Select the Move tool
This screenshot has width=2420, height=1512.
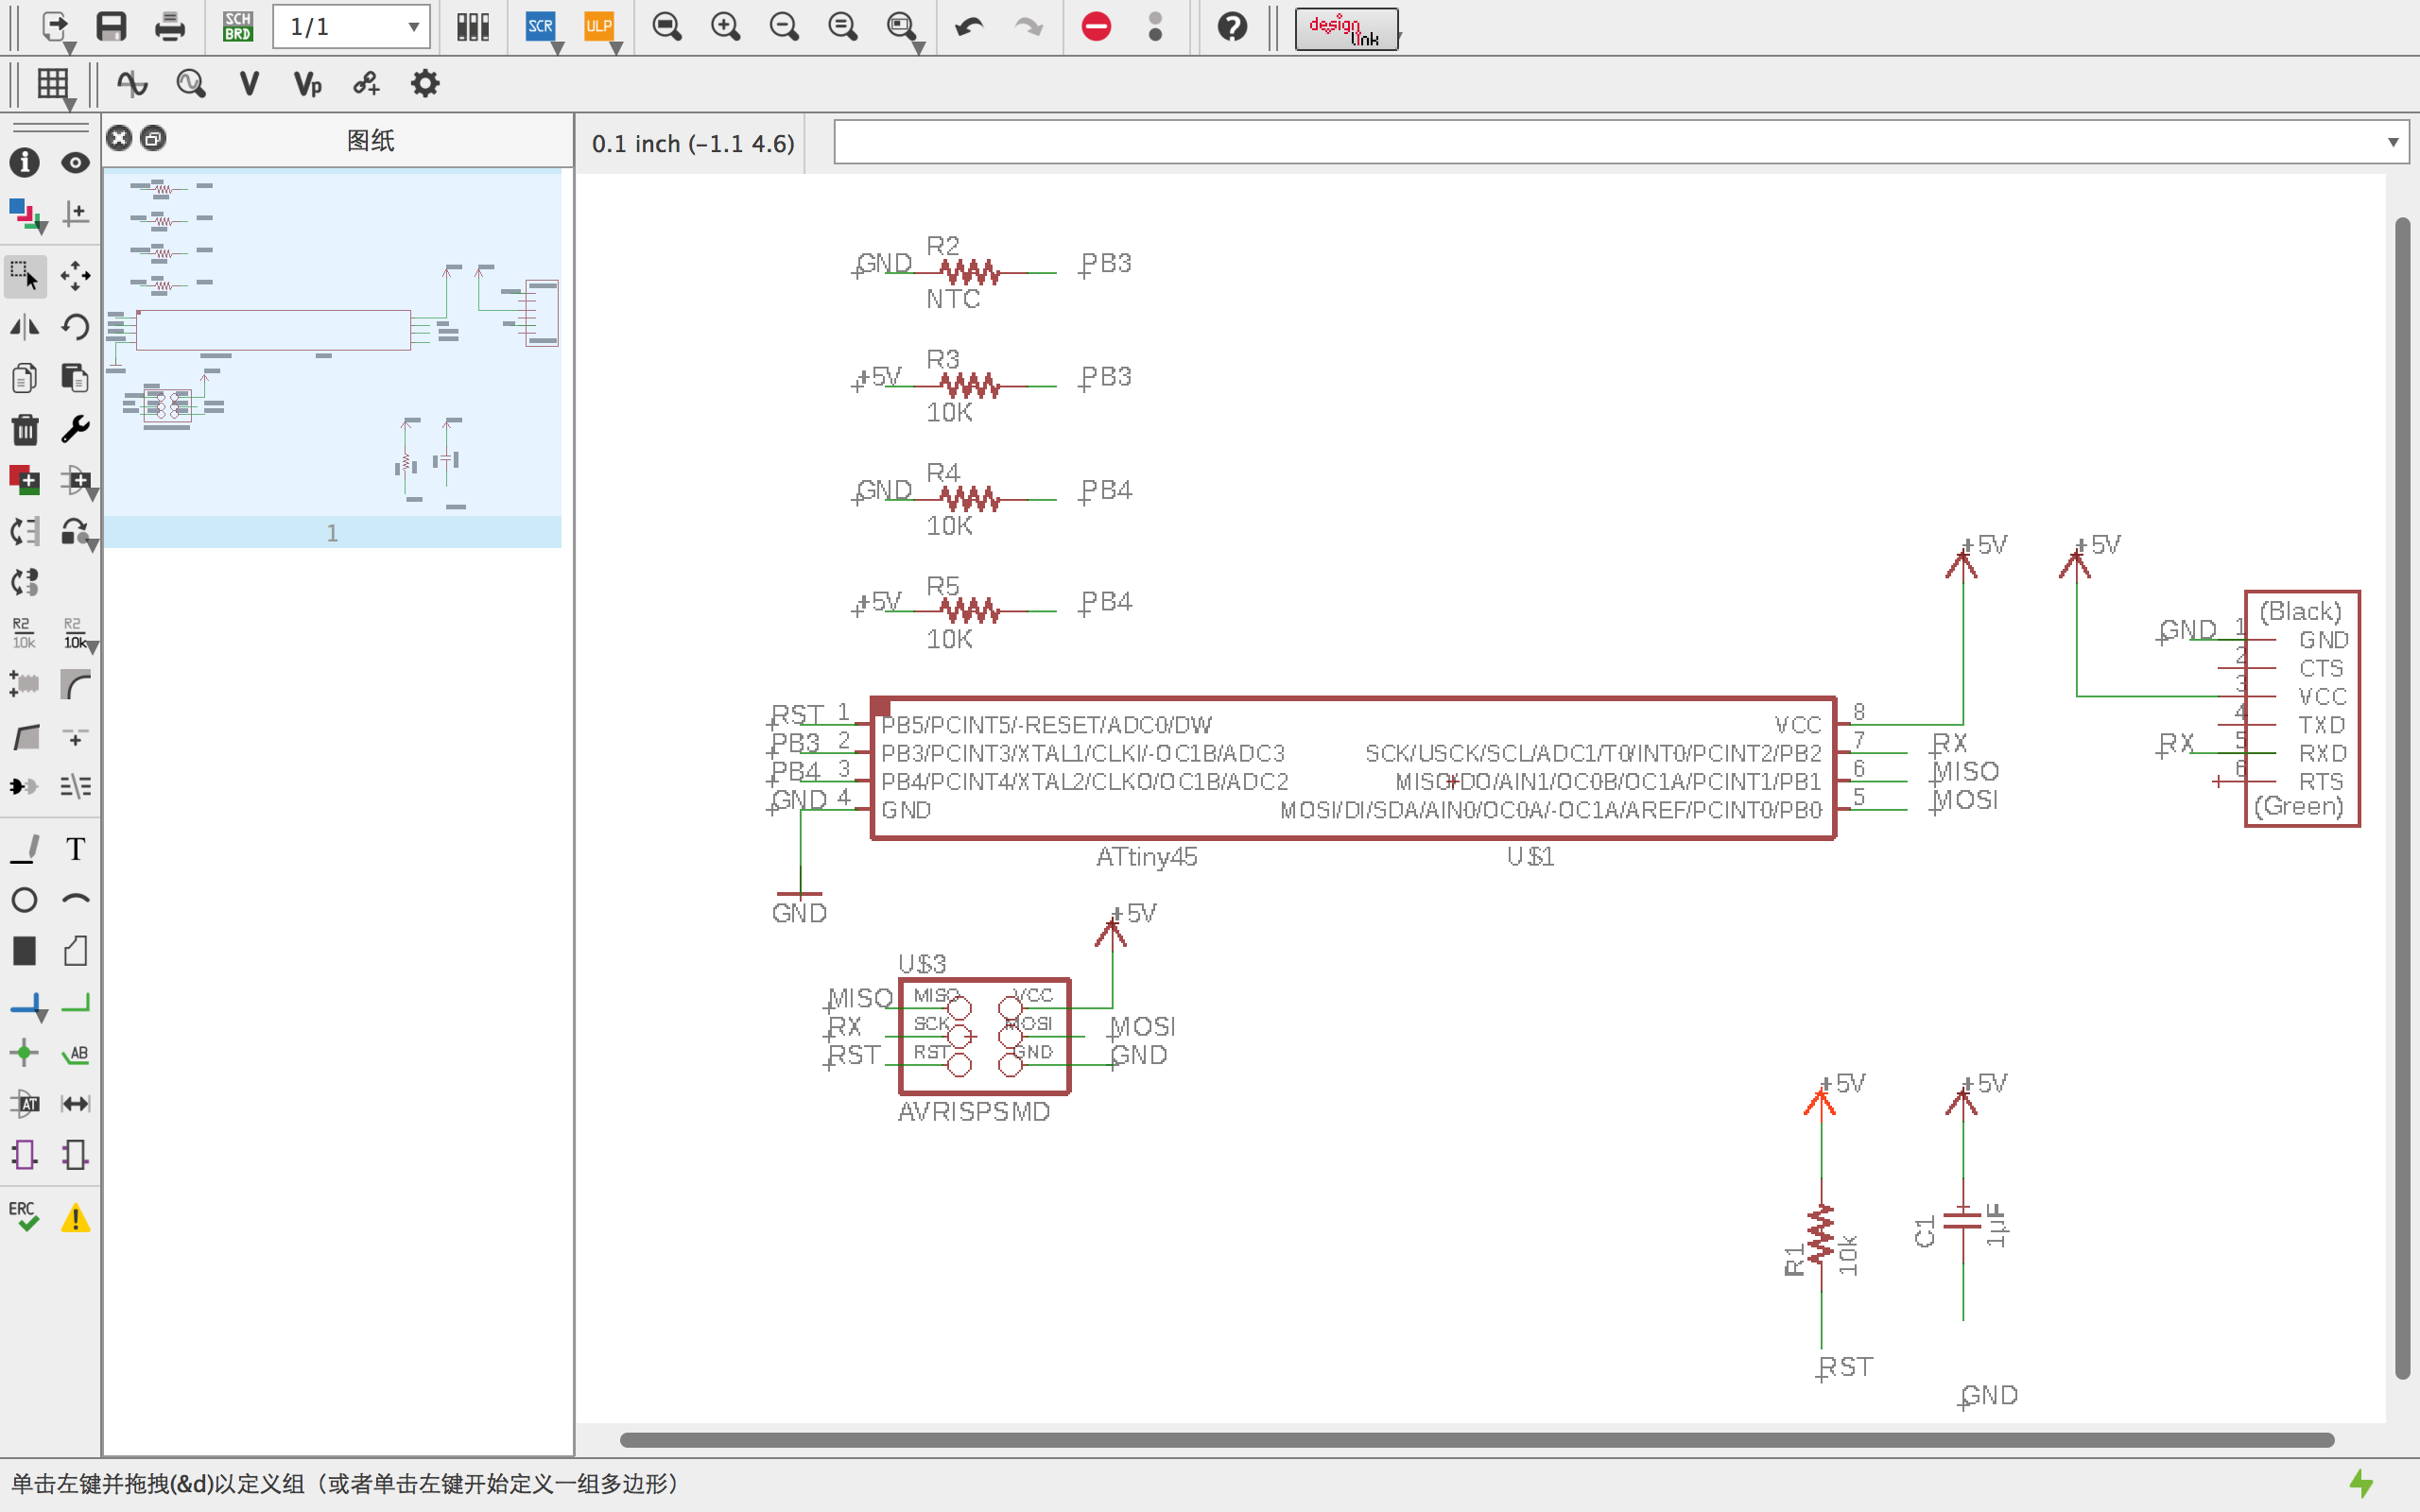tap(75, 275)
